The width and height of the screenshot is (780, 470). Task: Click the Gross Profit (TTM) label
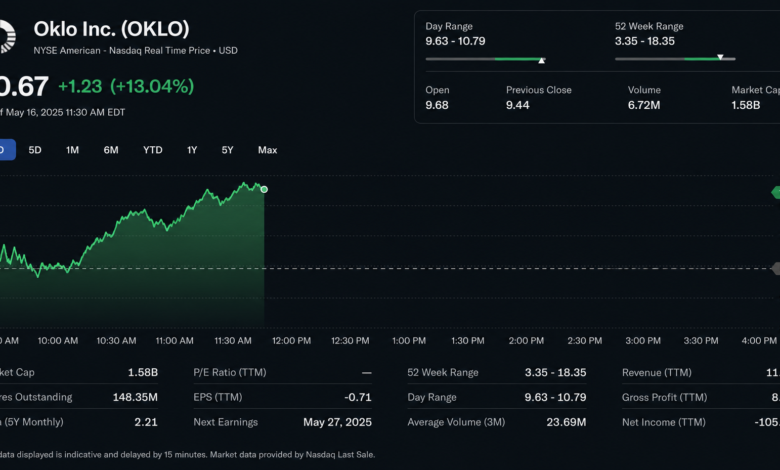(x=665, y=397)
